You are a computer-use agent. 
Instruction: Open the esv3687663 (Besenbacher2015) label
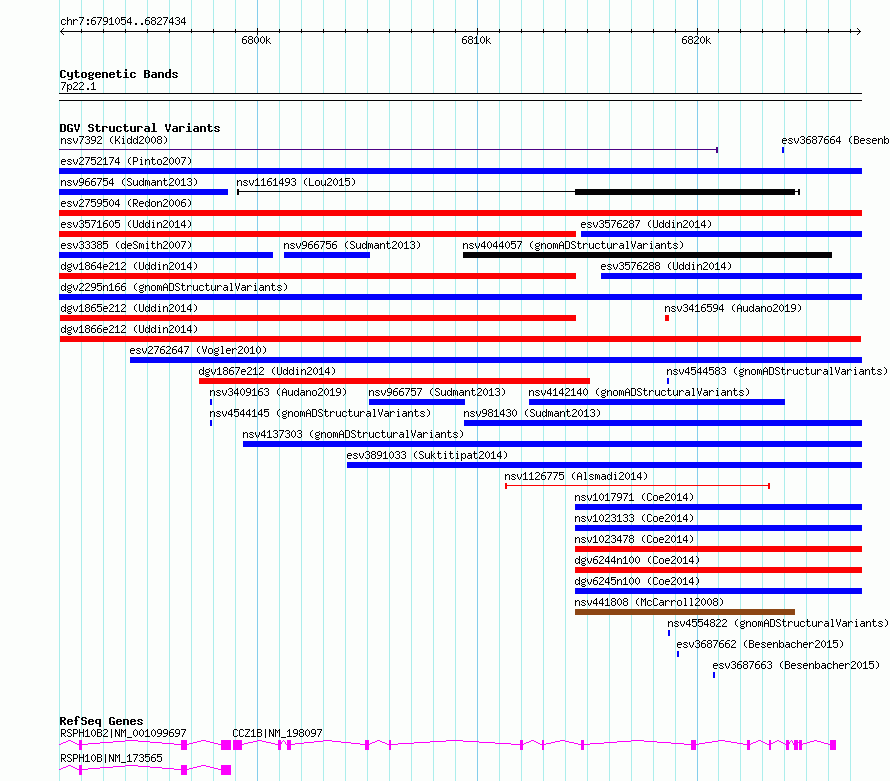point(796,665)
